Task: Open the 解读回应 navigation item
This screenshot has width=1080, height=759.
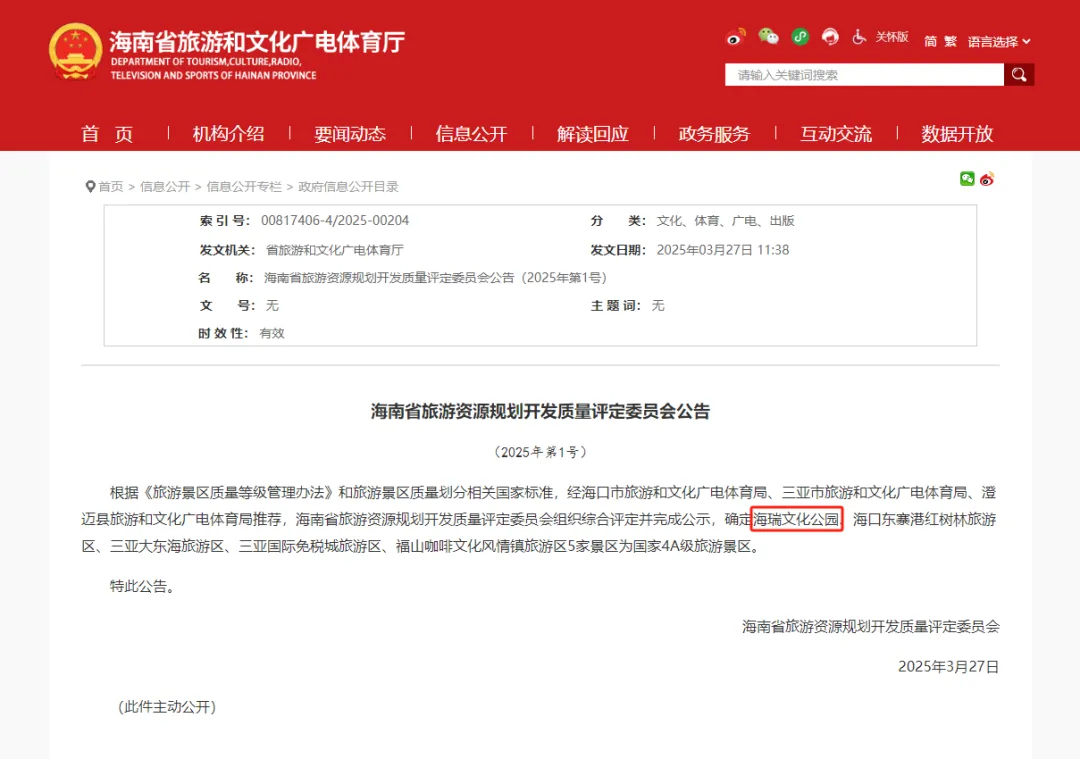Action: 592,134
